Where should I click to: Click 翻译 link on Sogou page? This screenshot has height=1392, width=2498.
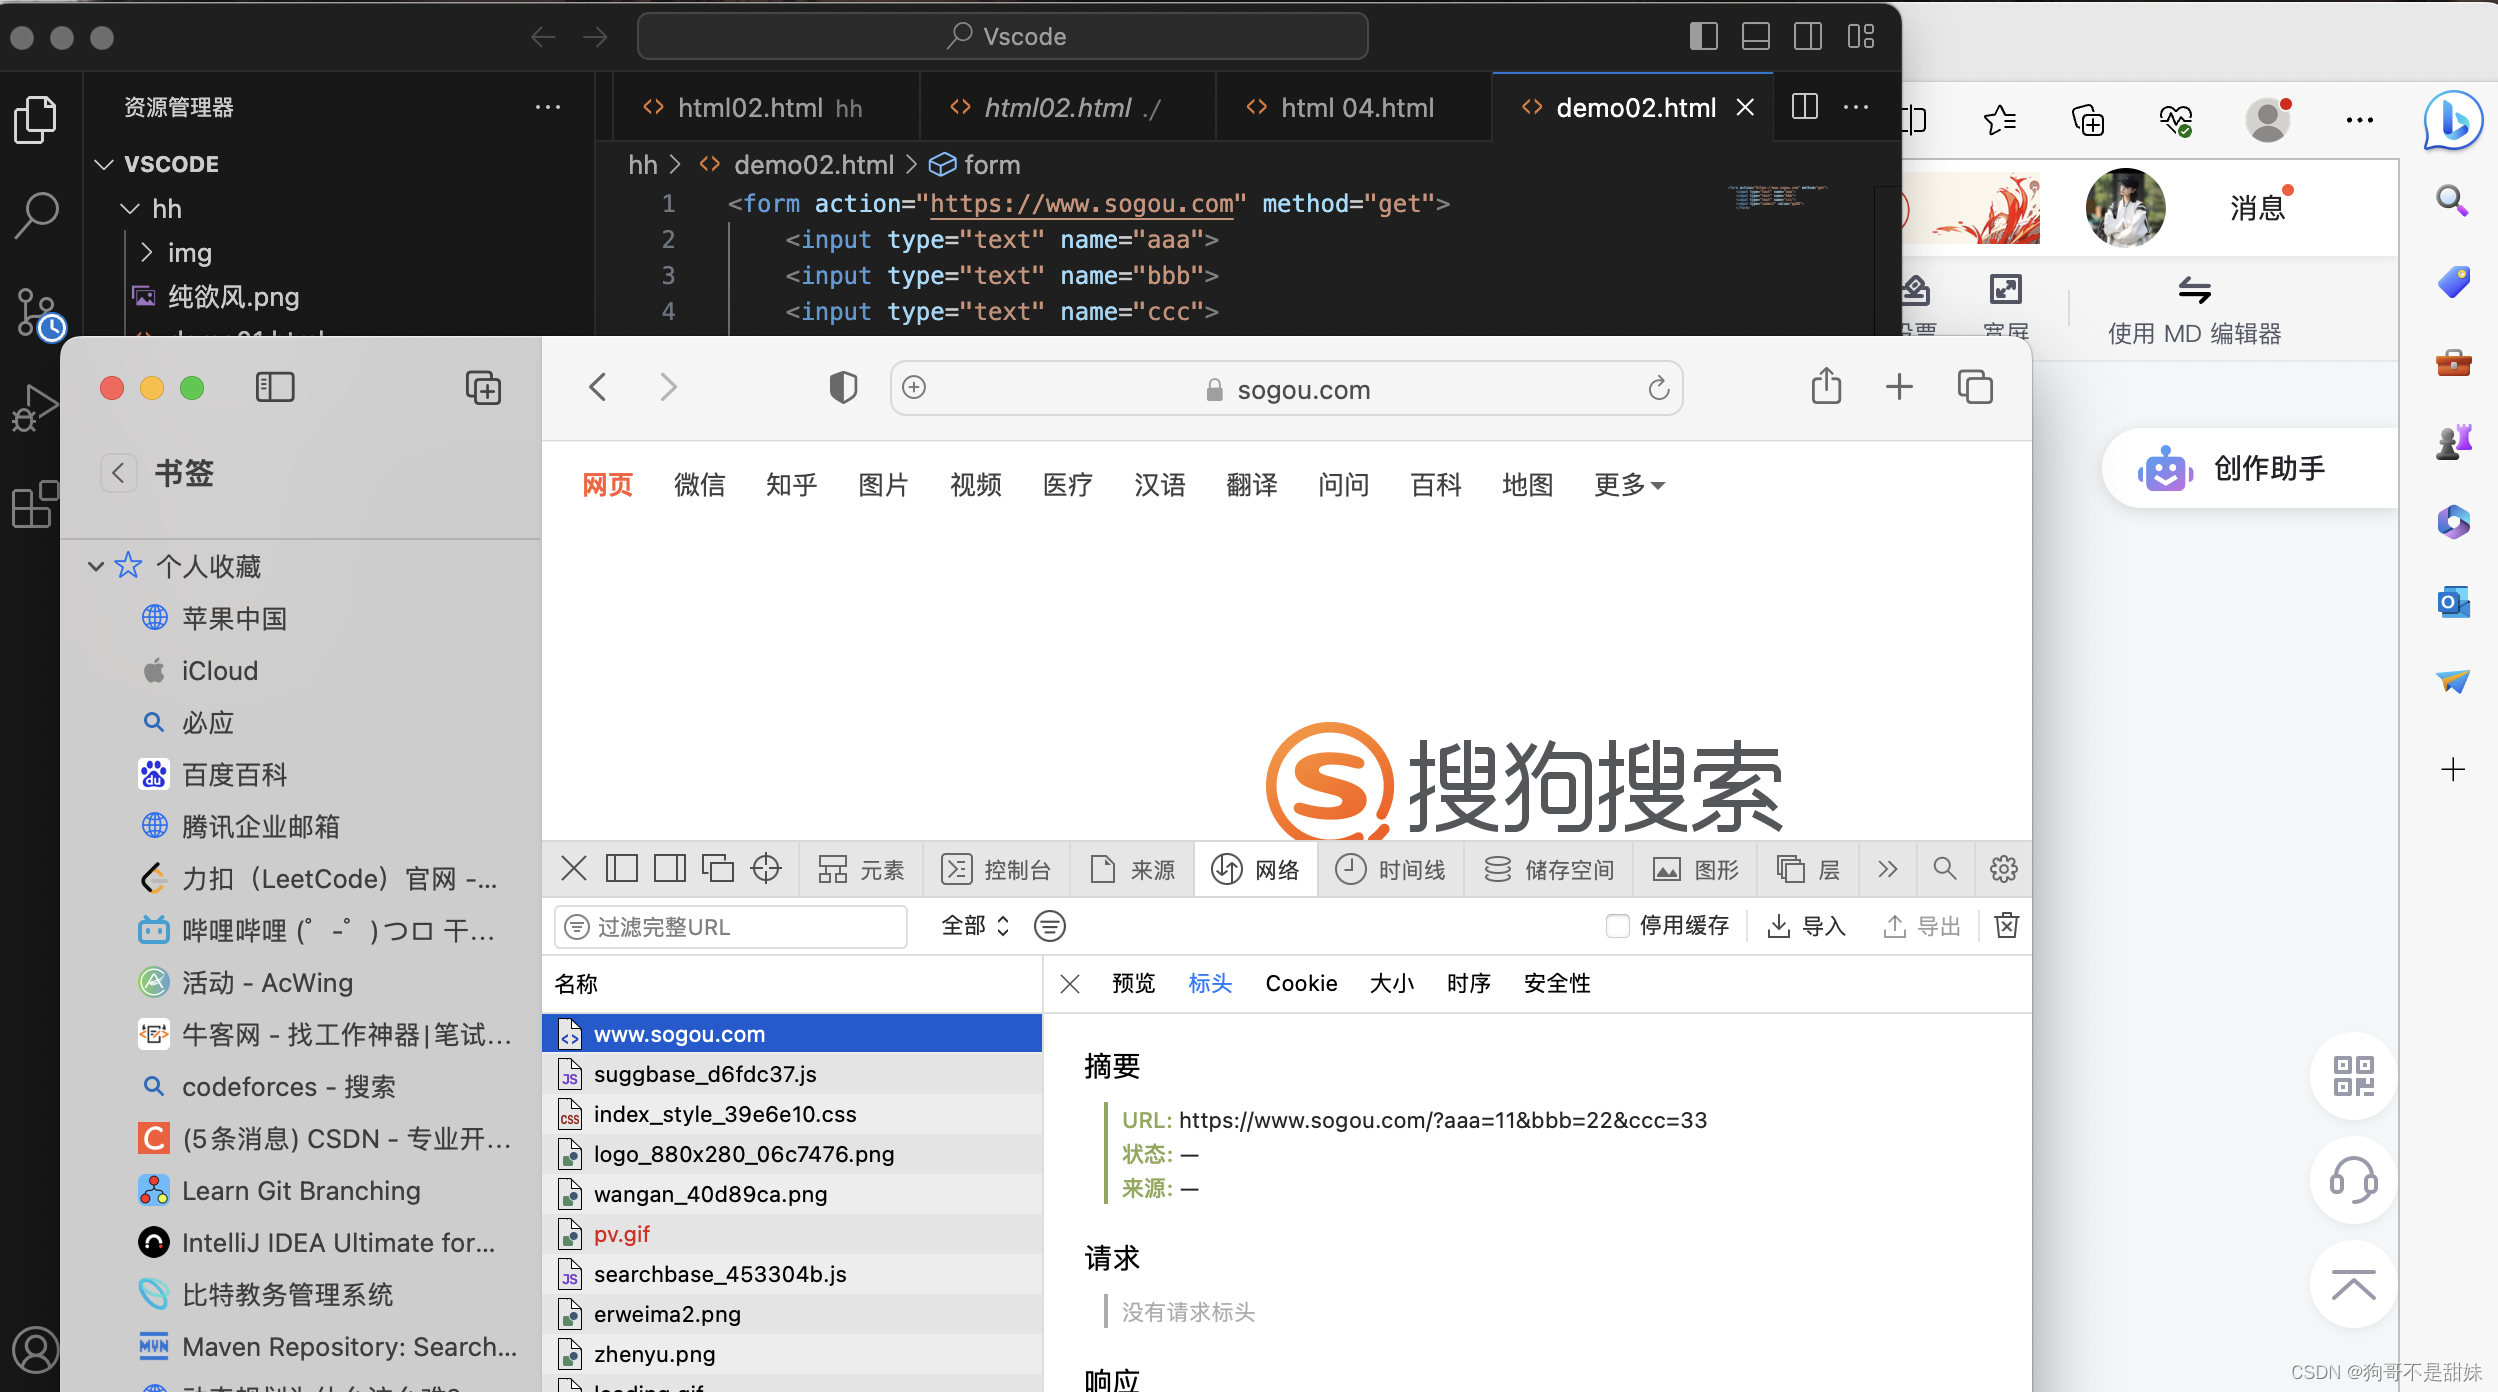click(1251, 485)
